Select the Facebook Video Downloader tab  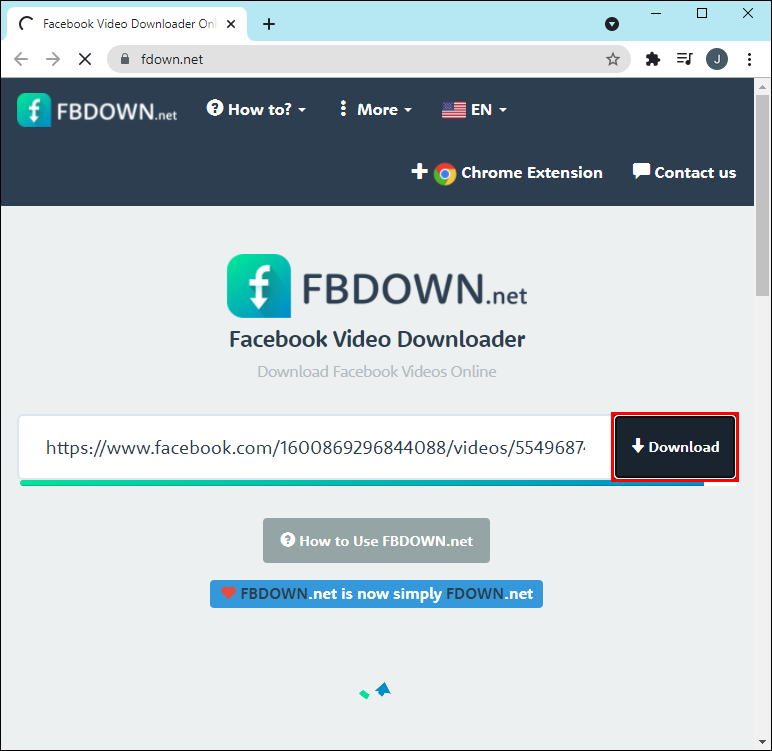tap(127, 24)
